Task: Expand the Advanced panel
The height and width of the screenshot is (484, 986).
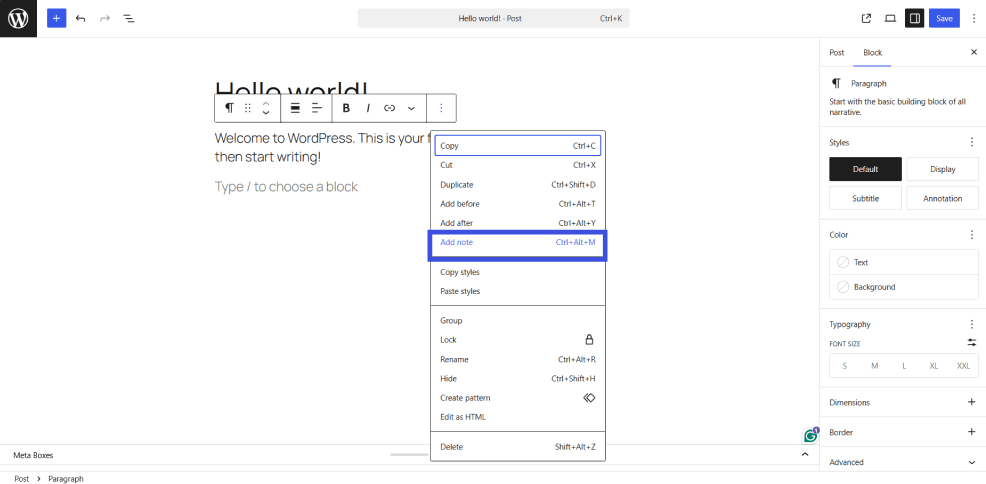Action: click(x=903, y=462)
